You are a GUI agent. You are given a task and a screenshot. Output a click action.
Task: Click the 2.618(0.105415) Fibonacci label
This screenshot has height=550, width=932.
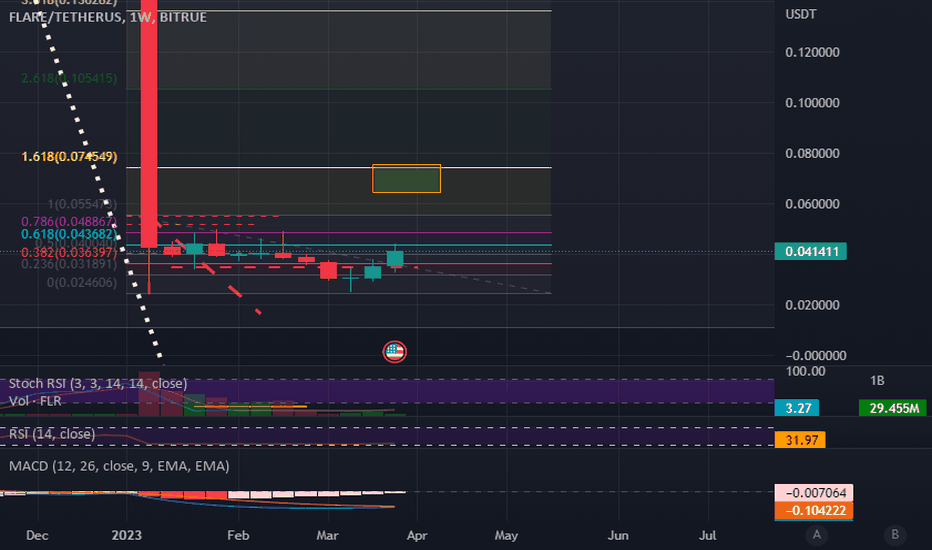pyautogui.click(x=69, y=78)
